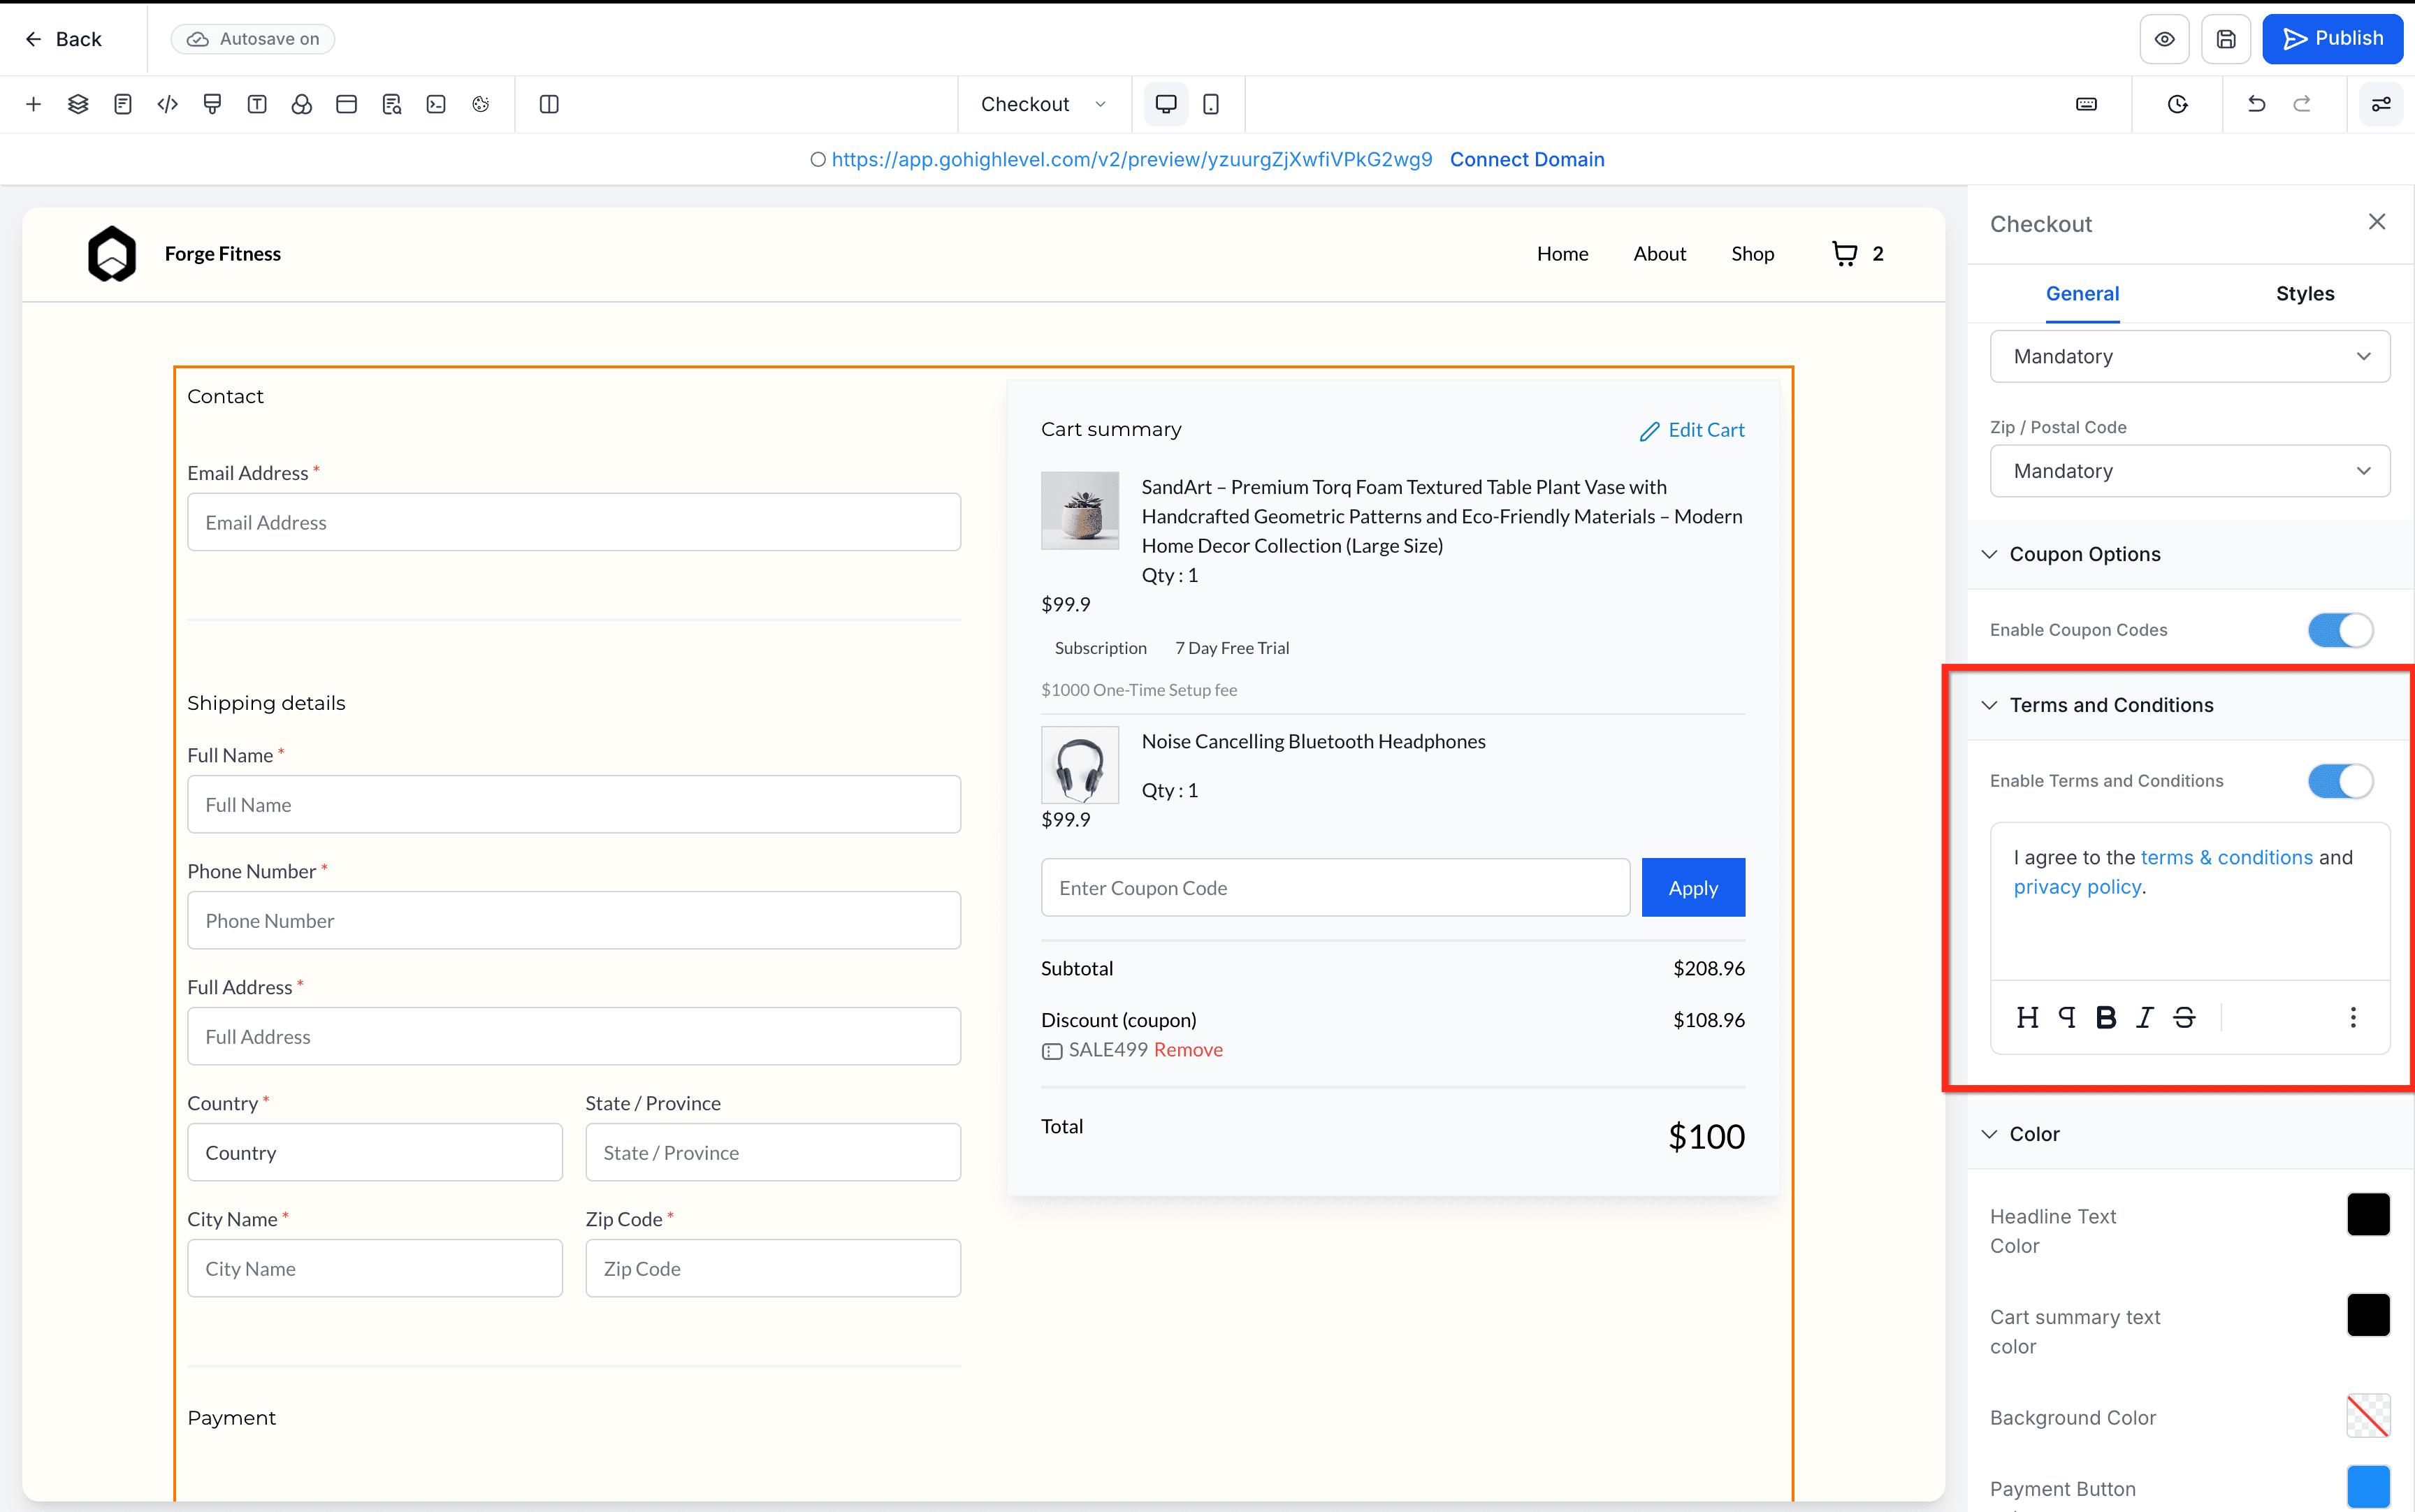Switch to the Styles tab
Viewport: 2415px width, 1512px height.
[2305, 294]
